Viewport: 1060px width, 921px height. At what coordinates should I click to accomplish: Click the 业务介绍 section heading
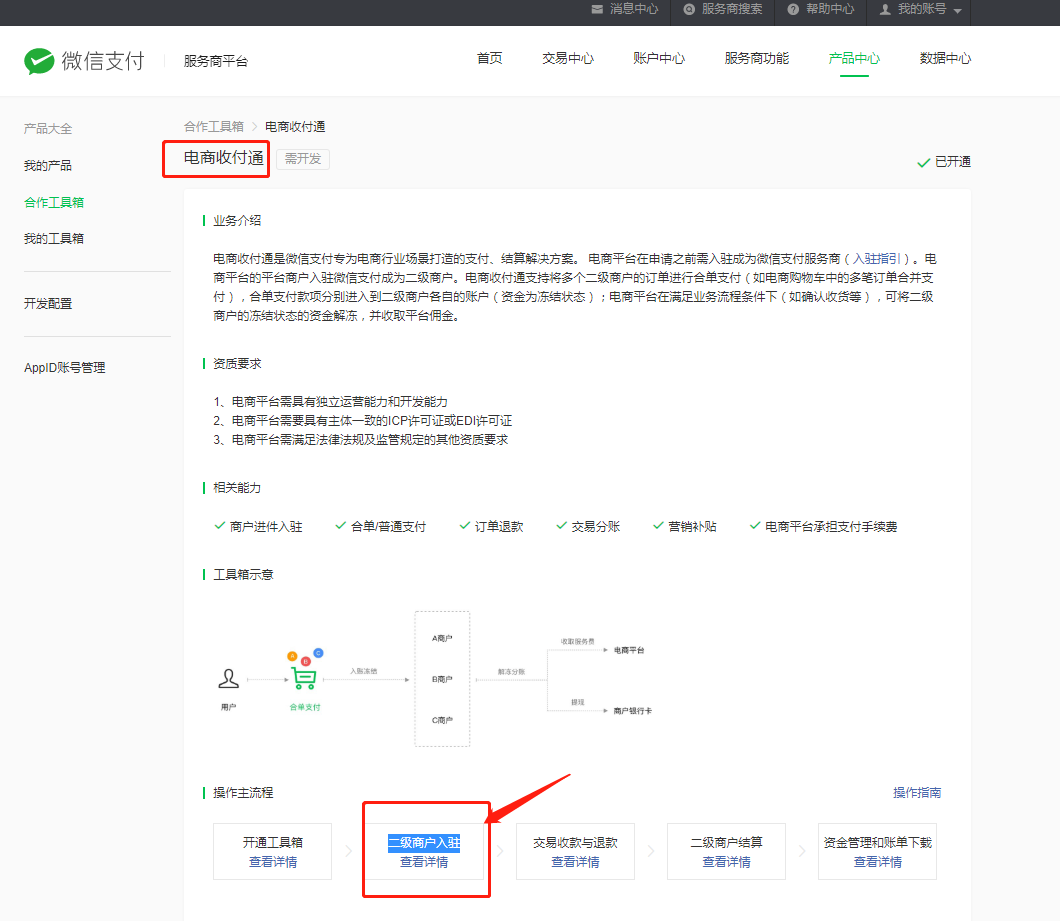click(237, 221)
